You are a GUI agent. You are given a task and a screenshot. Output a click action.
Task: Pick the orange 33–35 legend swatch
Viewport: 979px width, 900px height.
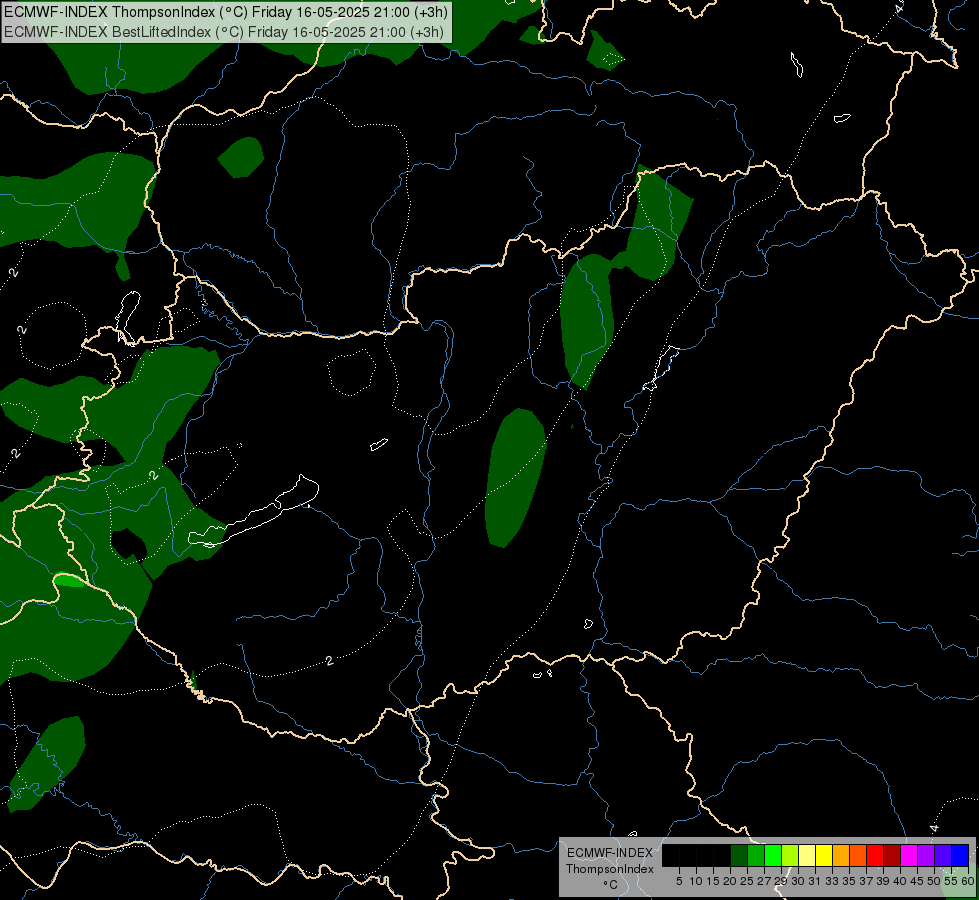[841, 855]
